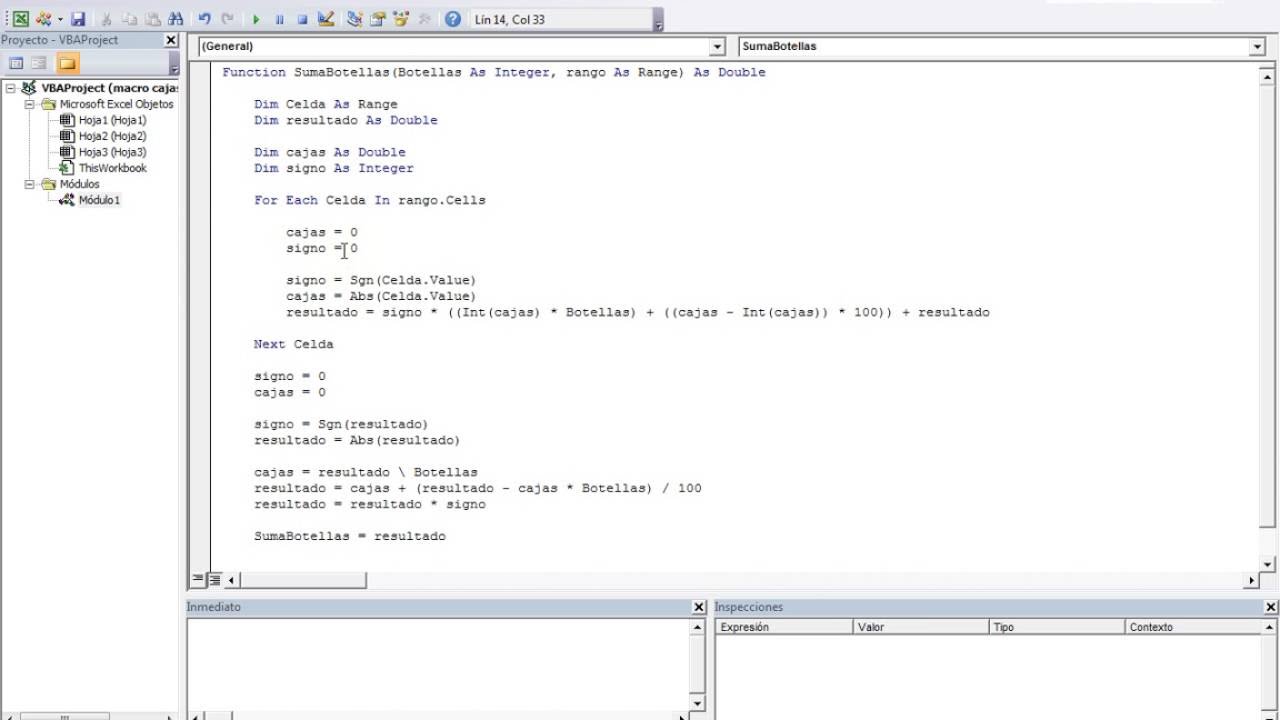This screenshot has width=1280, height=720.
Task: Switch to Full Module View button
Action: point(214,580)
